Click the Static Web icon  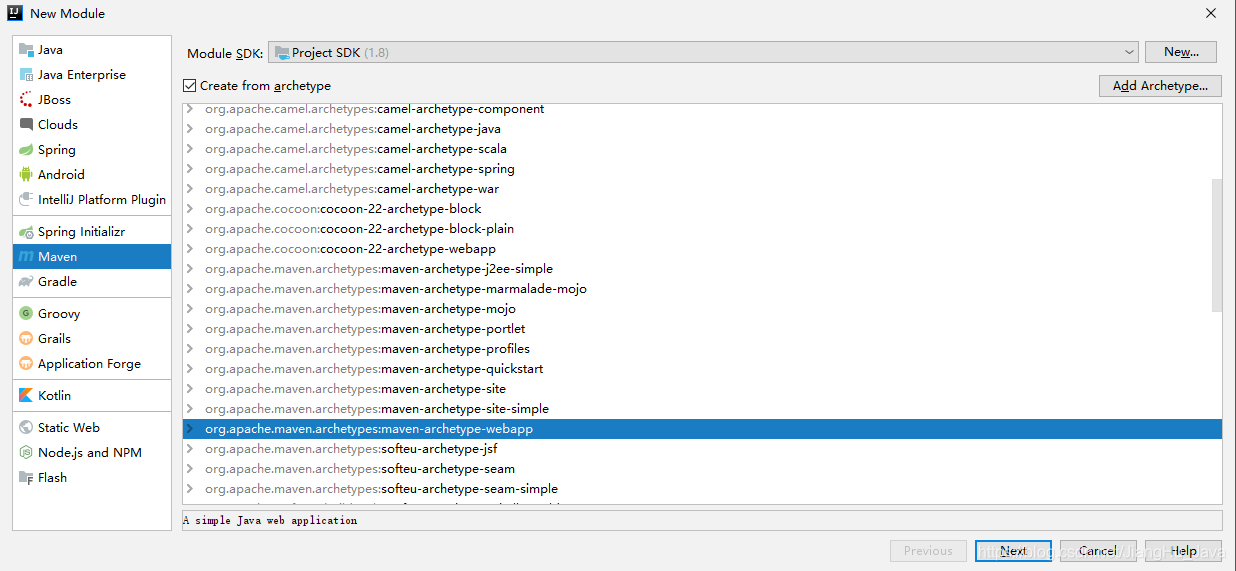point(26,428)
